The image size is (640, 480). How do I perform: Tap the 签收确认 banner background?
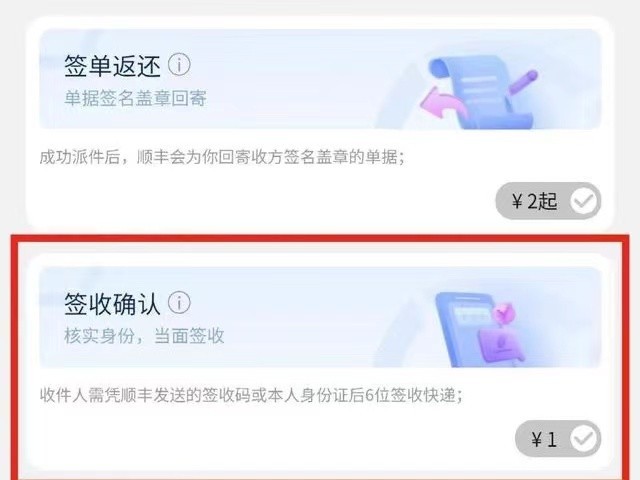click(x=320, y=317)
